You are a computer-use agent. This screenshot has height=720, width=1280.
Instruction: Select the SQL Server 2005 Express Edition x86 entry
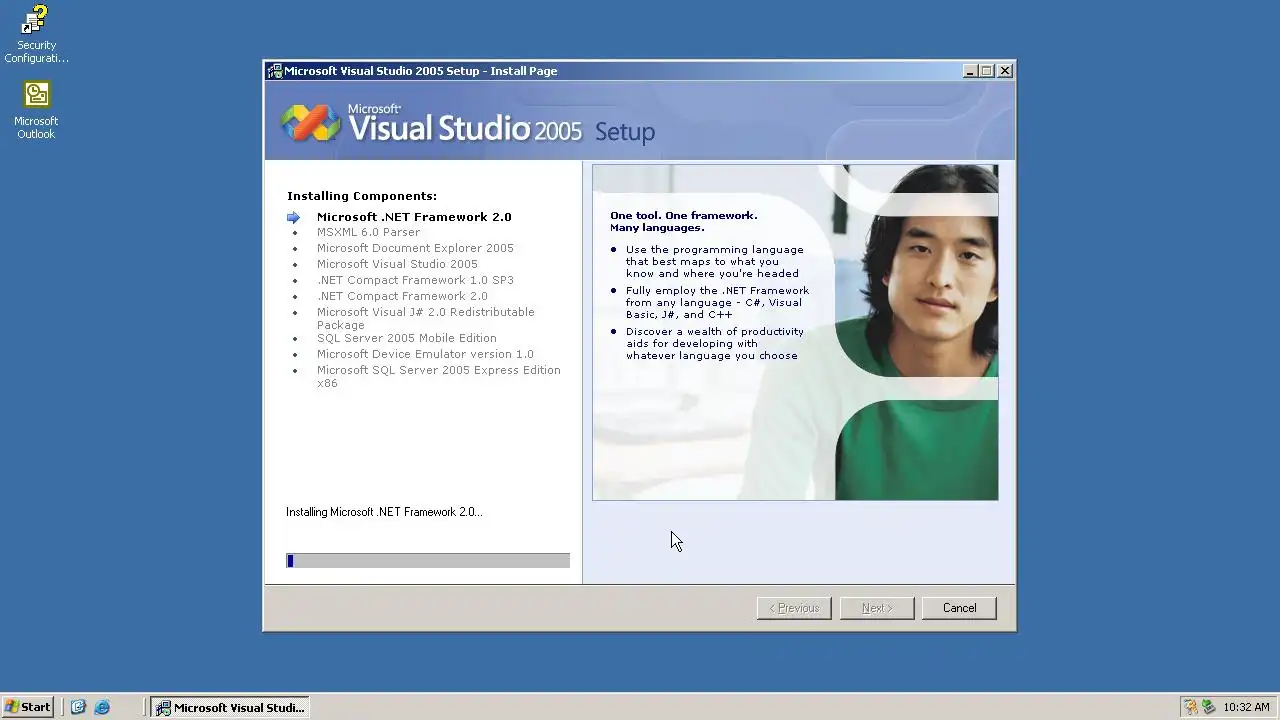pos(438,376)
